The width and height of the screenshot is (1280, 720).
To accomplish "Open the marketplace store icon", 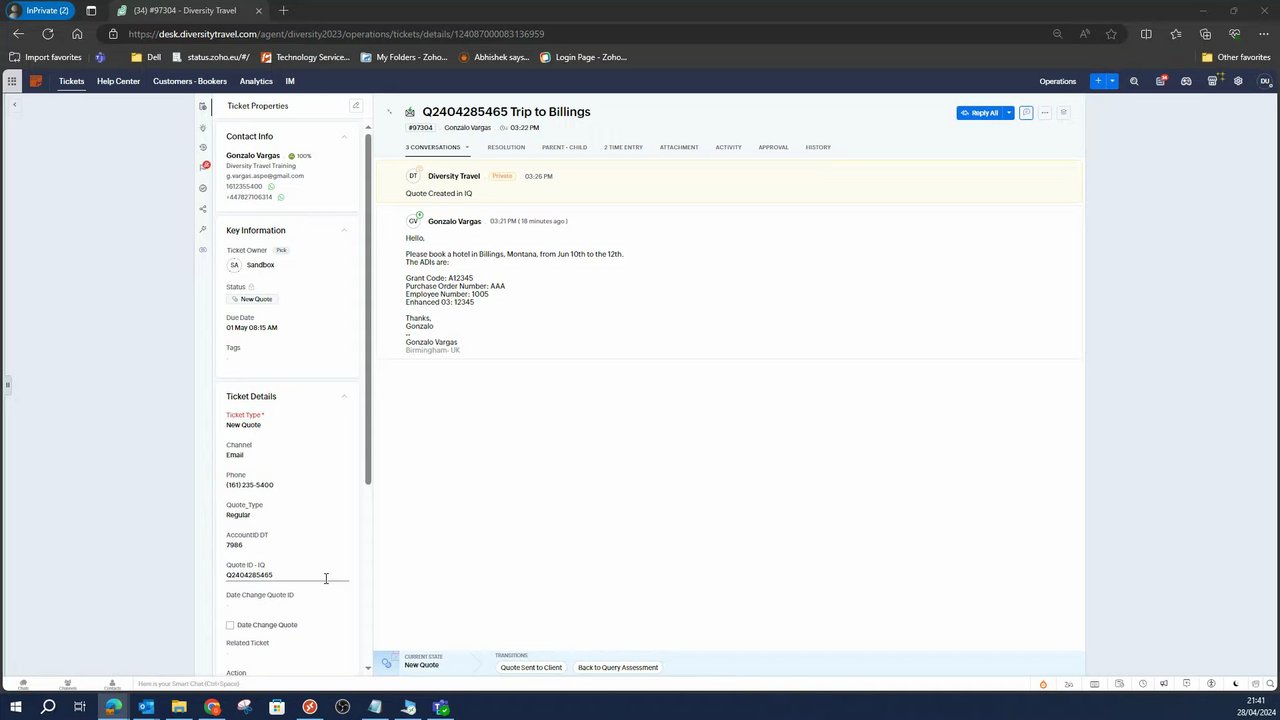I will (1212, 81).
